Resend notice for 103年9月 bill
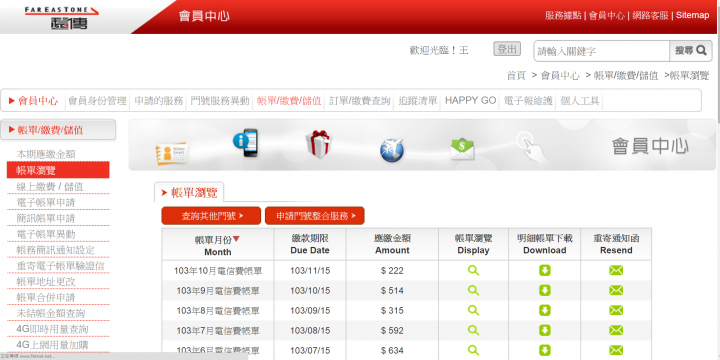 pyautogui.click(x=616, y=290)
